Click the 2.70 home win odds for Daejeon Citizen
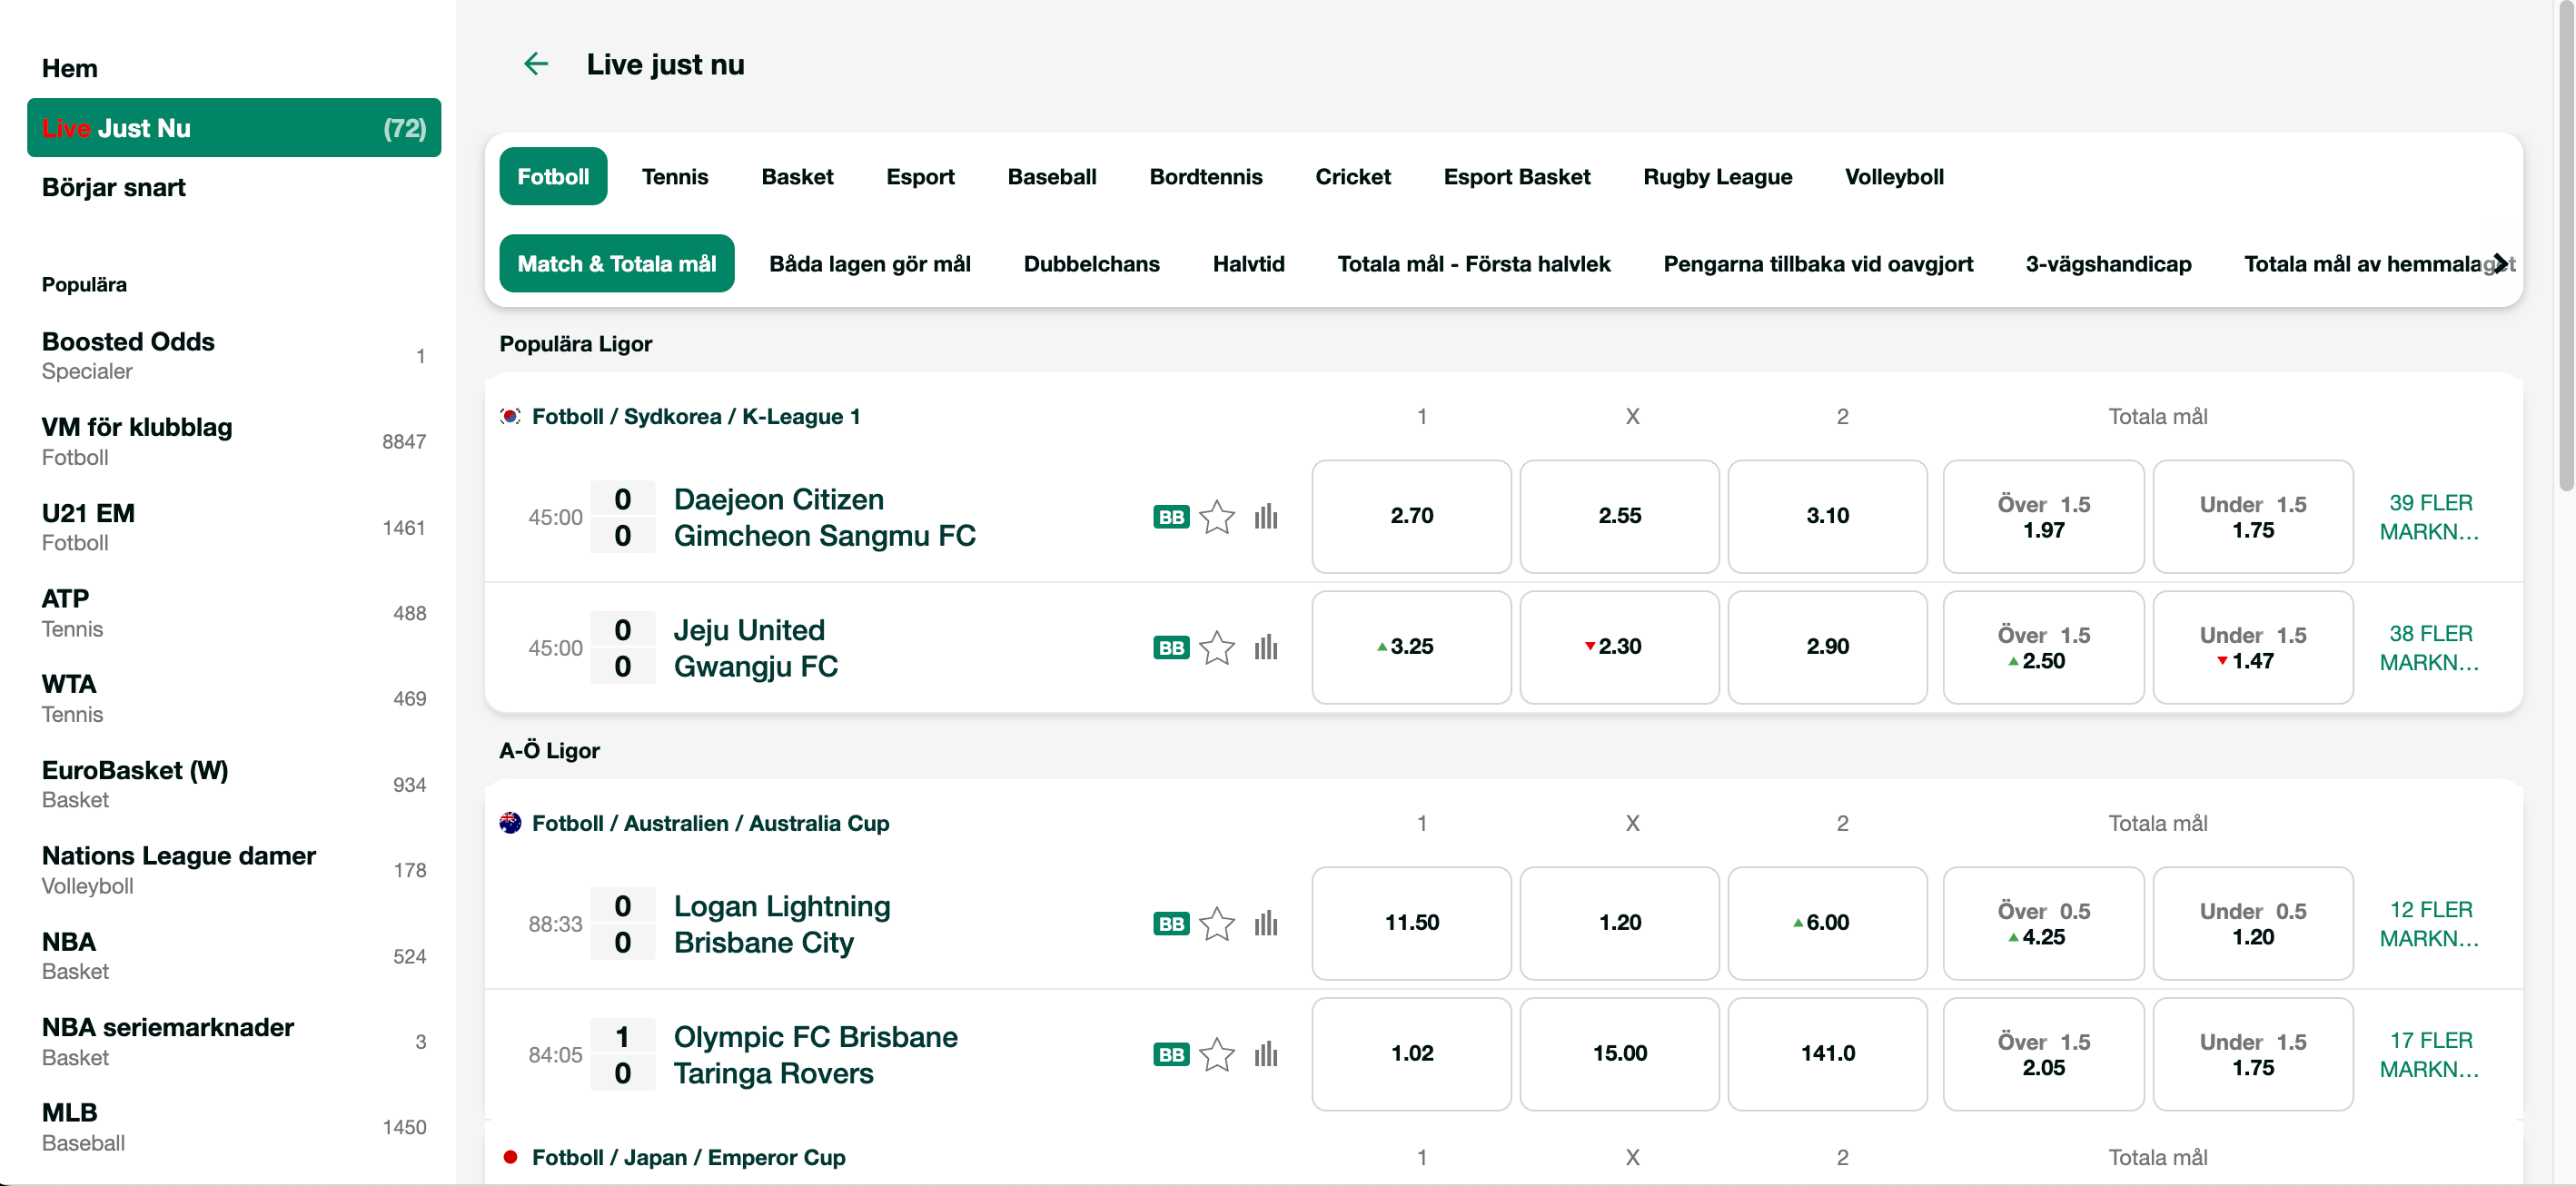The image size is (2576, 1186). click(x=1411, y=517)
